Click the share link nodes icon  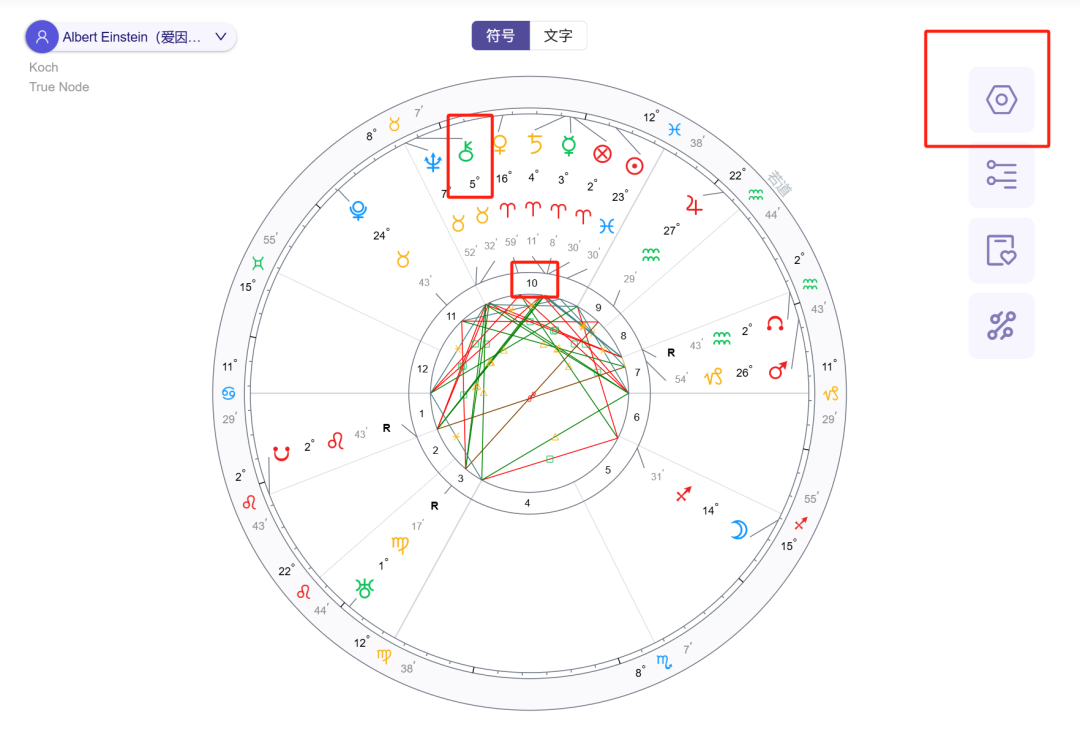coord(1001,326)
